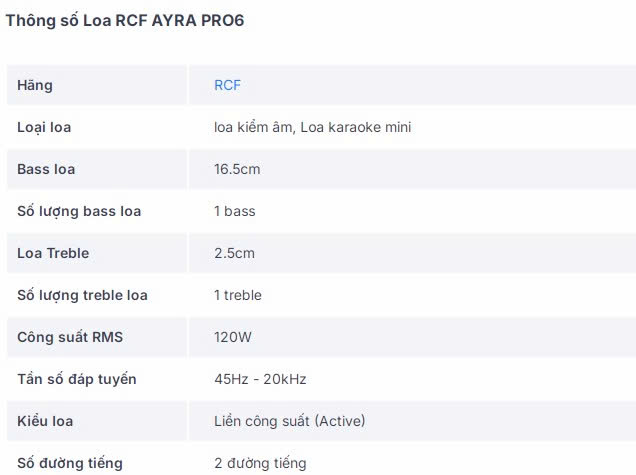Click the "Kiểu loa" row label
Viewport: 636px width, 475px height.
(45, 421)
